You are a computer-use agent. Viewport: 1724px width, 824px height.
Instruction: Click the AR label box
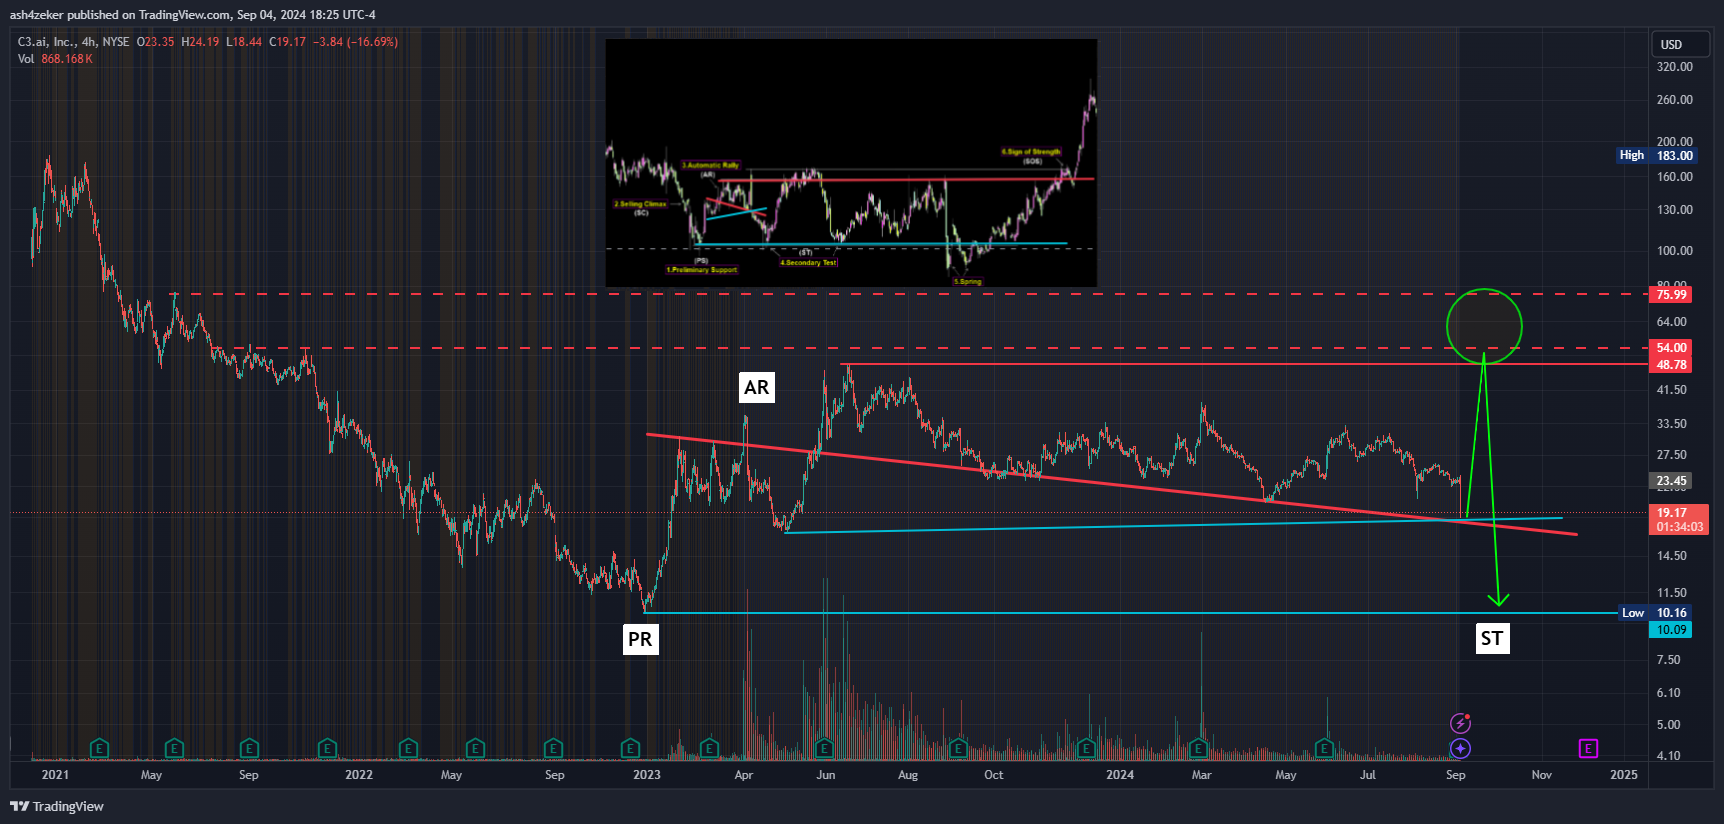pos(757,387)
